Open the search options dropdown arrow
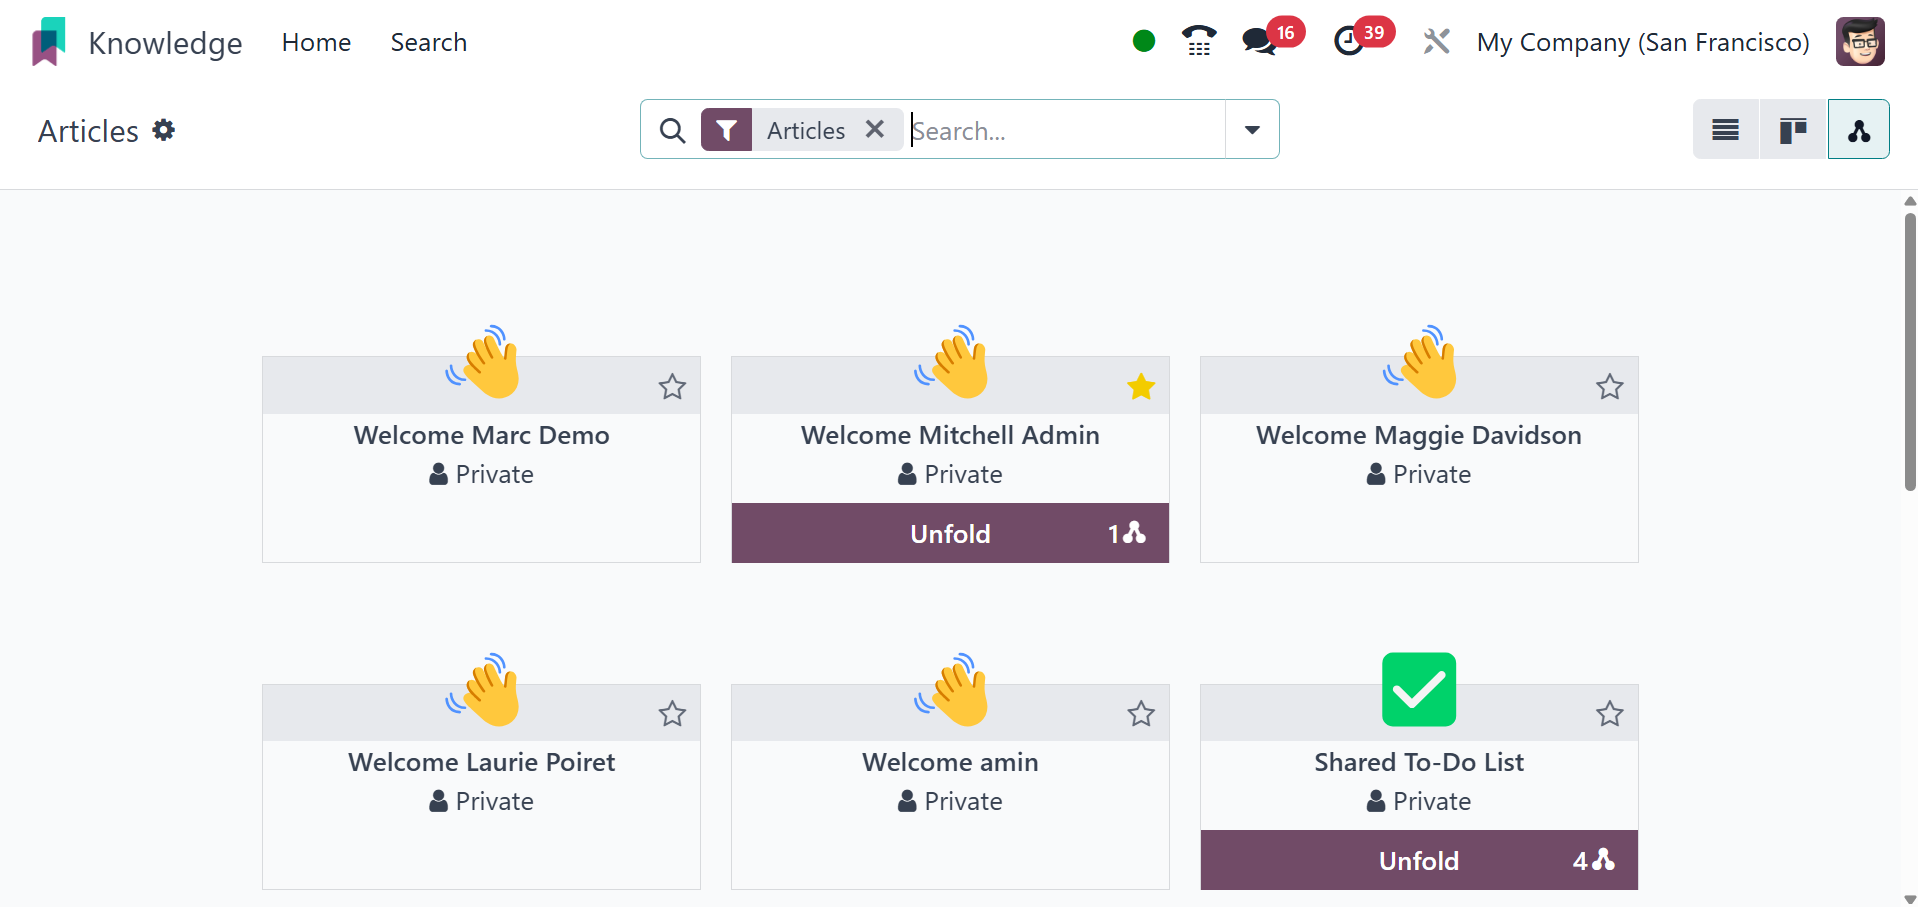The width and height of the screenshot is (1918, 907). click(1252, 130)
